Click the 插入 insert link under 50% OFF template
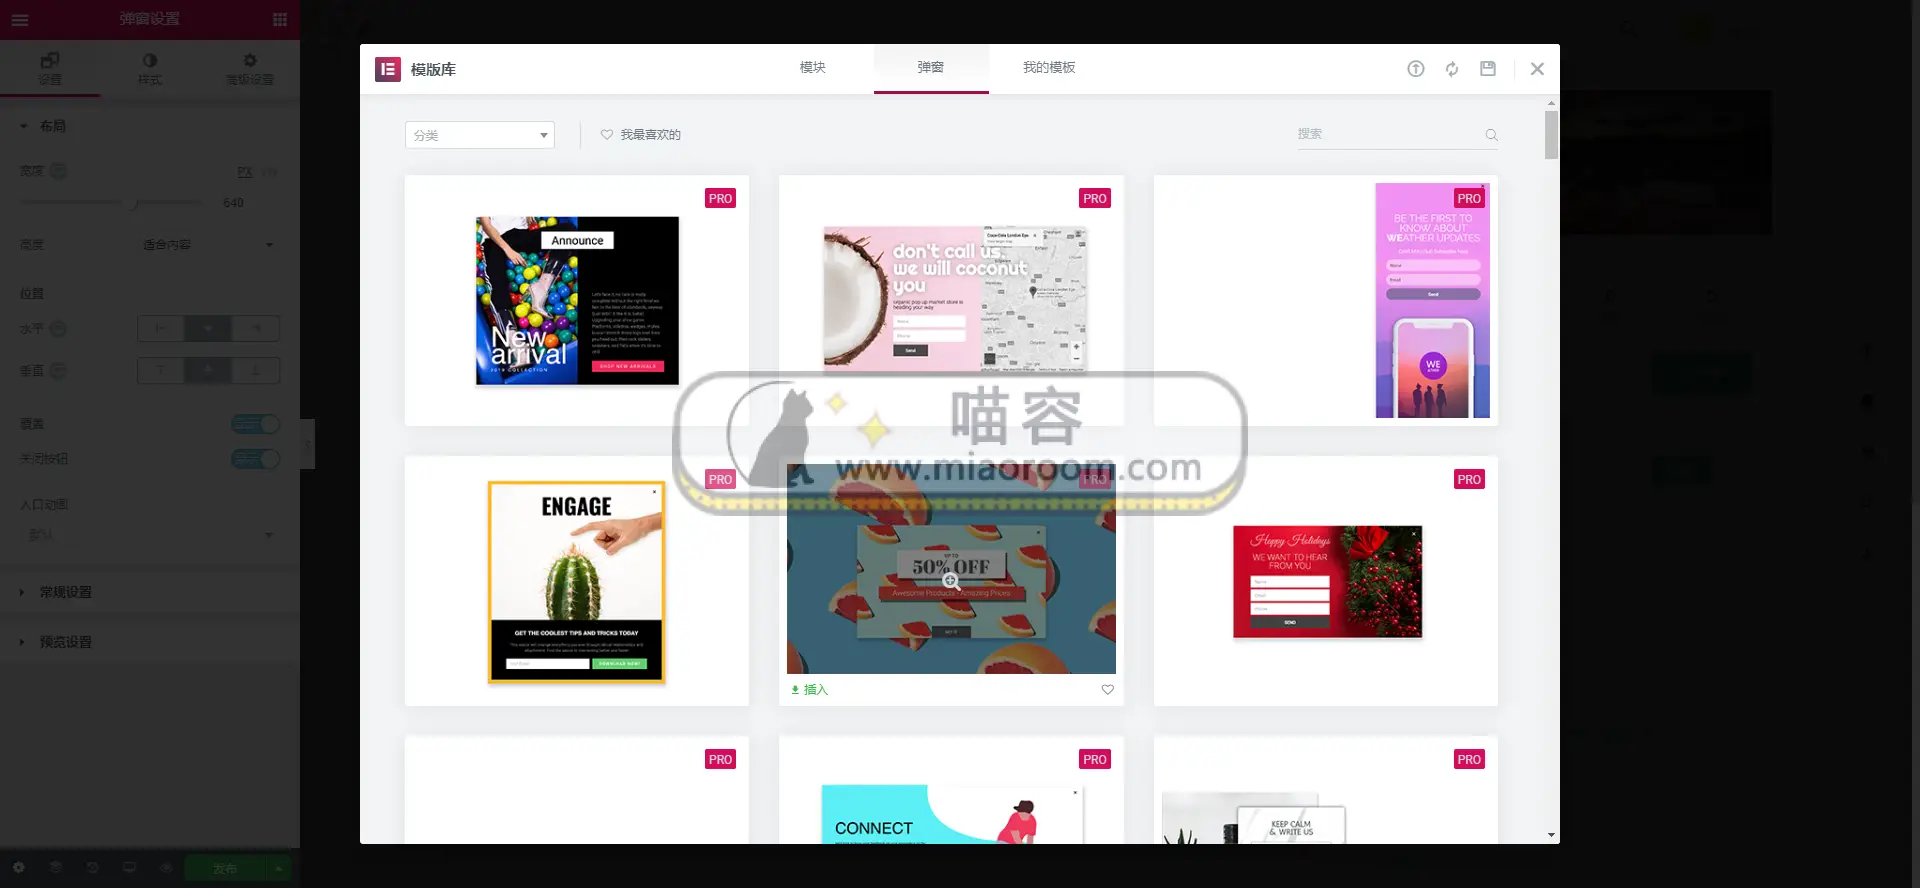Screen dimensions: 1920x888 (x=810, y=690)
